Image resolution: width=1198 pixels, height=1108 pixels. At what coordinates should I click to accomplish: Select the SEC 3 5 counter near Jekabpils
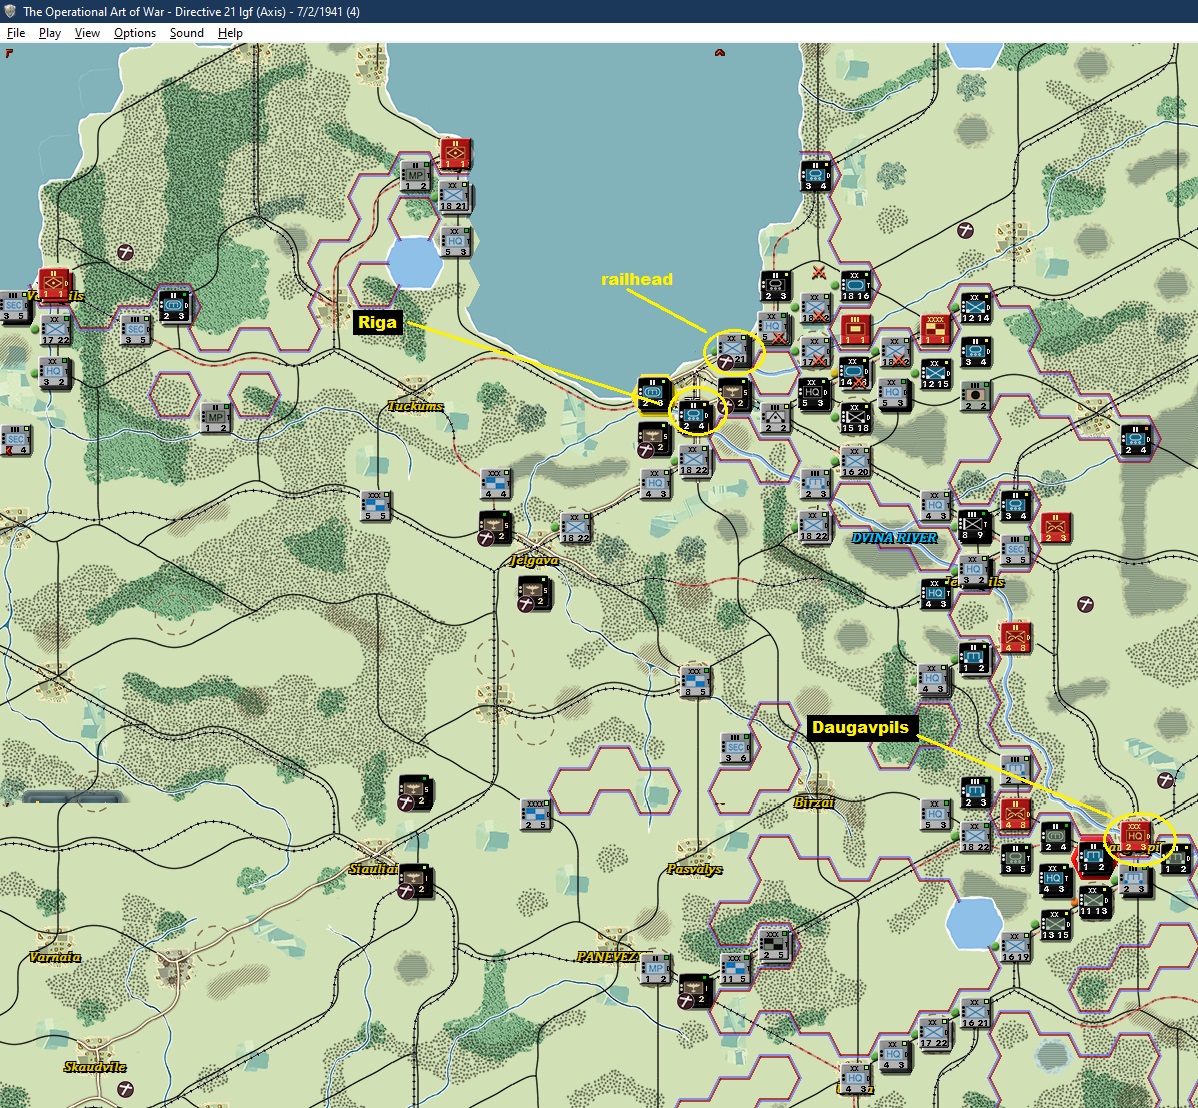tap(1015, 549)
